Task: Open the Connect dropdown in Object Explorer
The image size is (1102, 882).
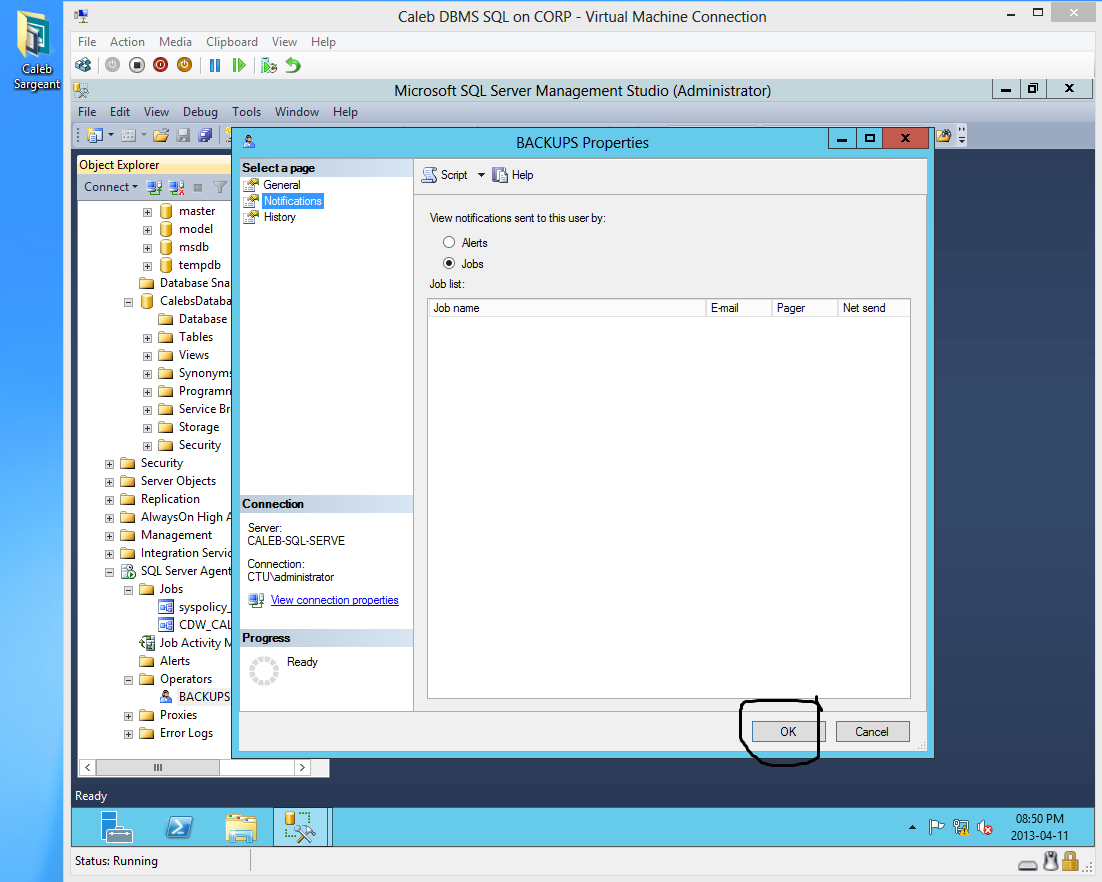Action: [x=111, y=187]
